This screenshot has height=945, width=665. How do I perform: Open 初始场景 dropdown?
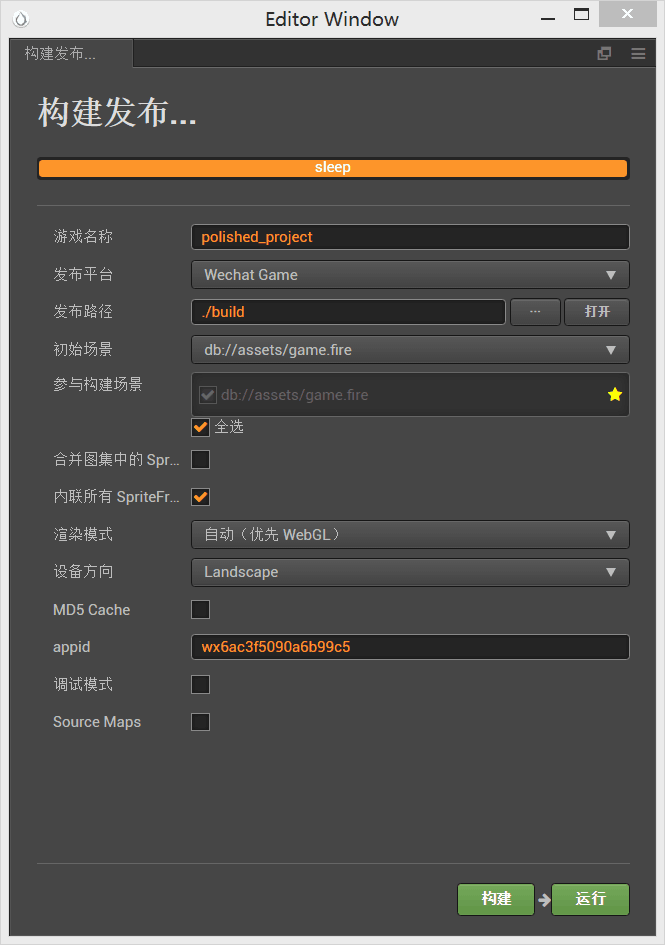[x=410, y=350]
